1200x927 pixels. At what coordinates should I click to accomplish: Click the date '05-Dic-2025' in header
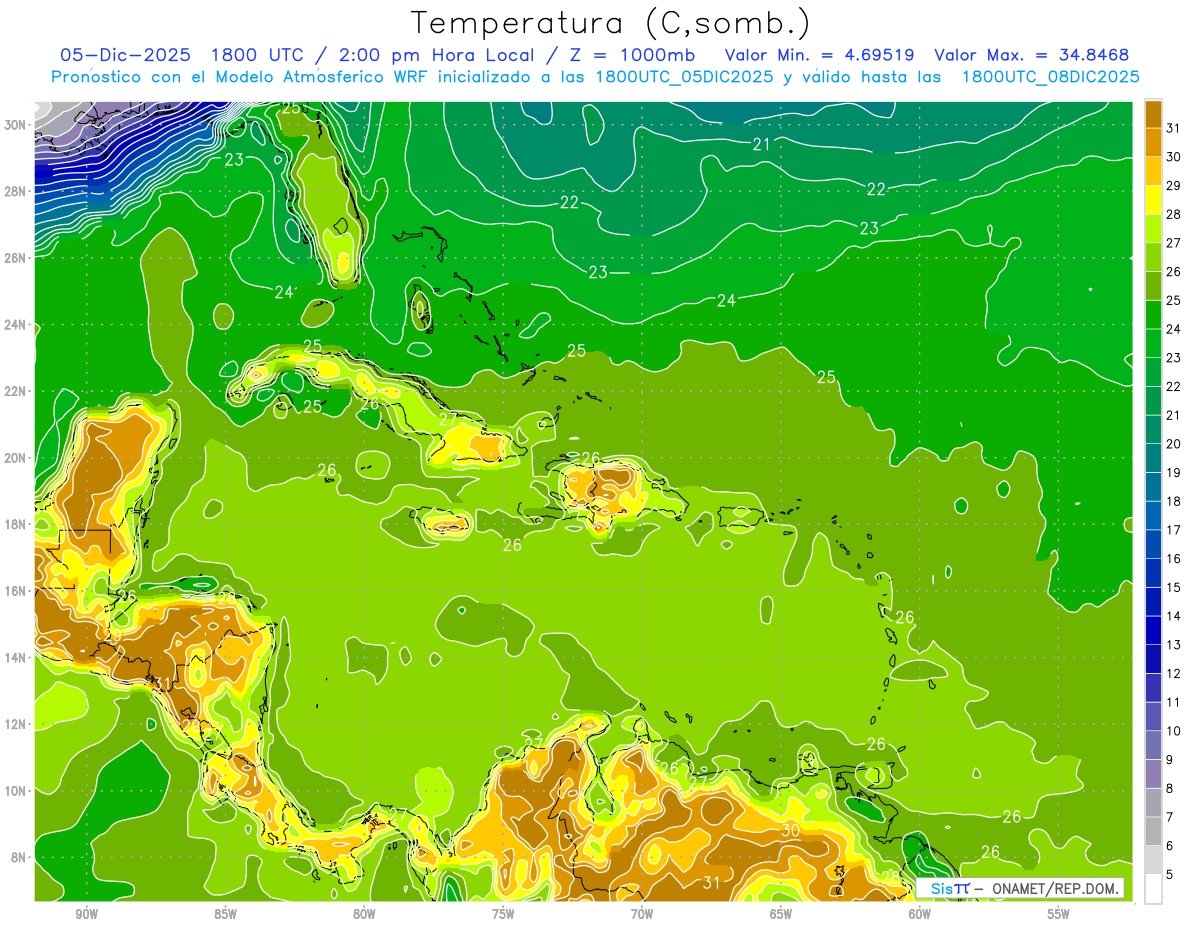click(126, 55)
